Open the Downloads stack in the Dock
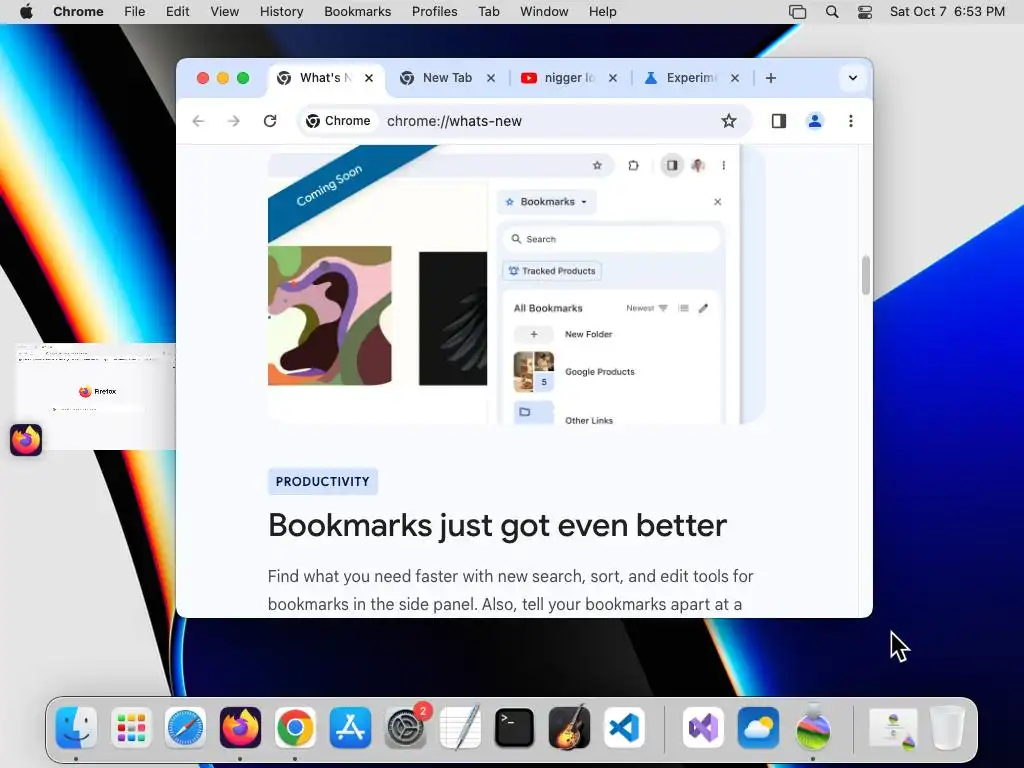The image size is (1024, 768). pos(893,728)
